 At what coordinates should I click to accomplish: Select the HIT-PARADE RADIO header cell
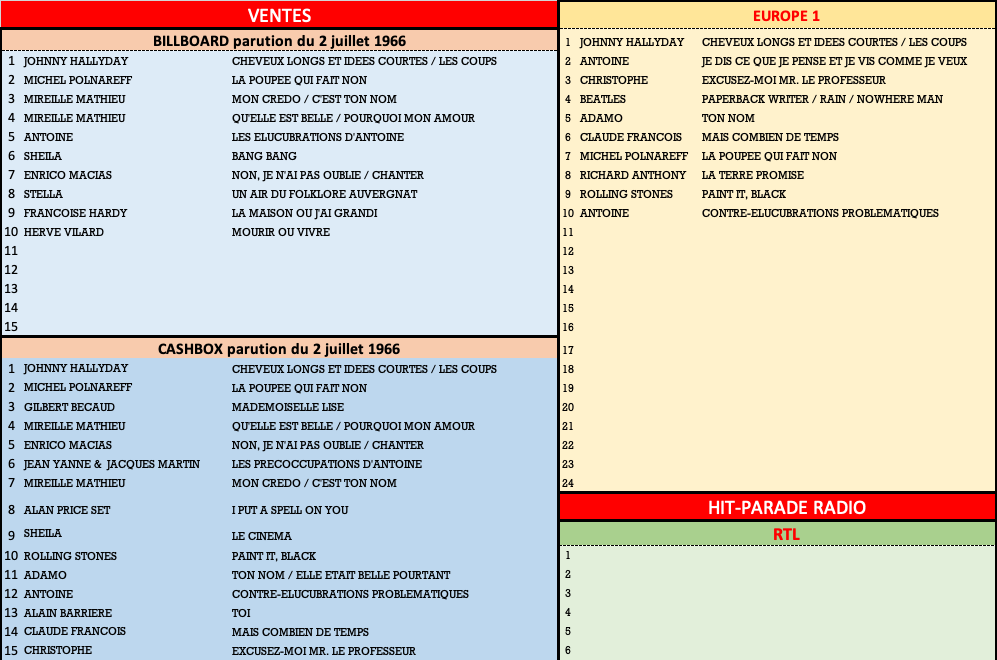point(786,507)
